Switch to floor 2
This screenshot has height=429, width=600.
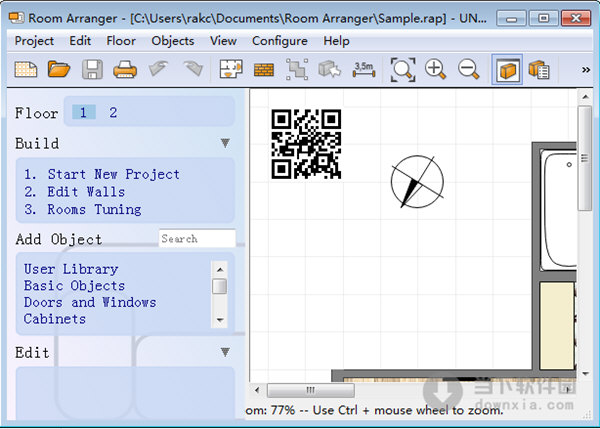[113, 113]
